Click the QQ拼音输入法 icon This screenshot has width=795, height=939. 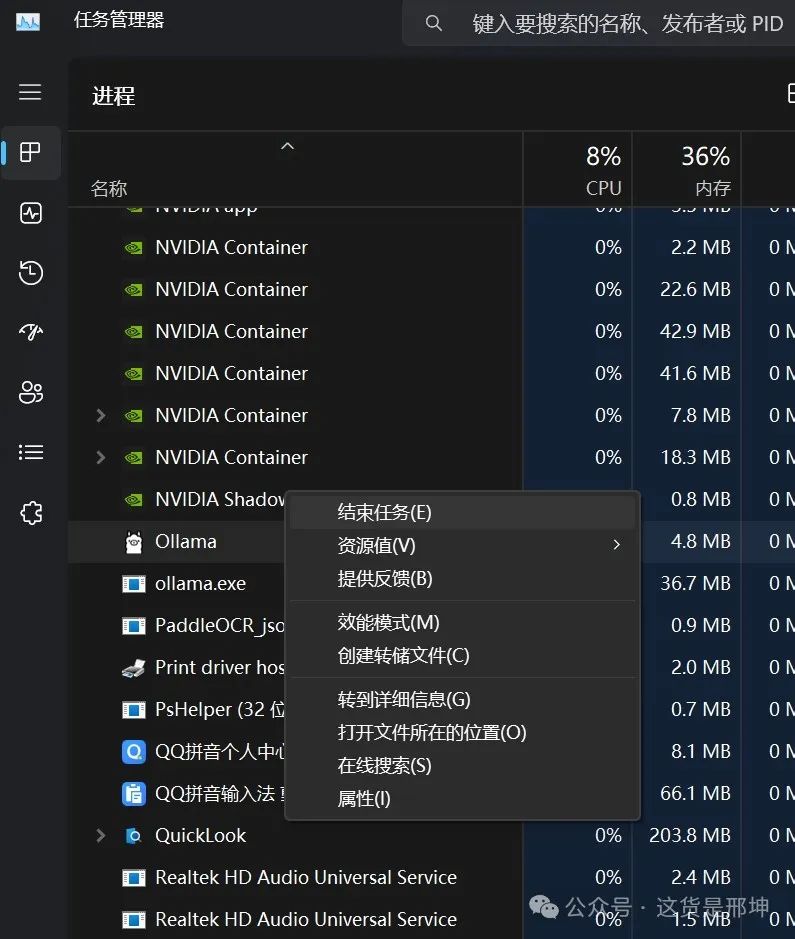(133, 794)
